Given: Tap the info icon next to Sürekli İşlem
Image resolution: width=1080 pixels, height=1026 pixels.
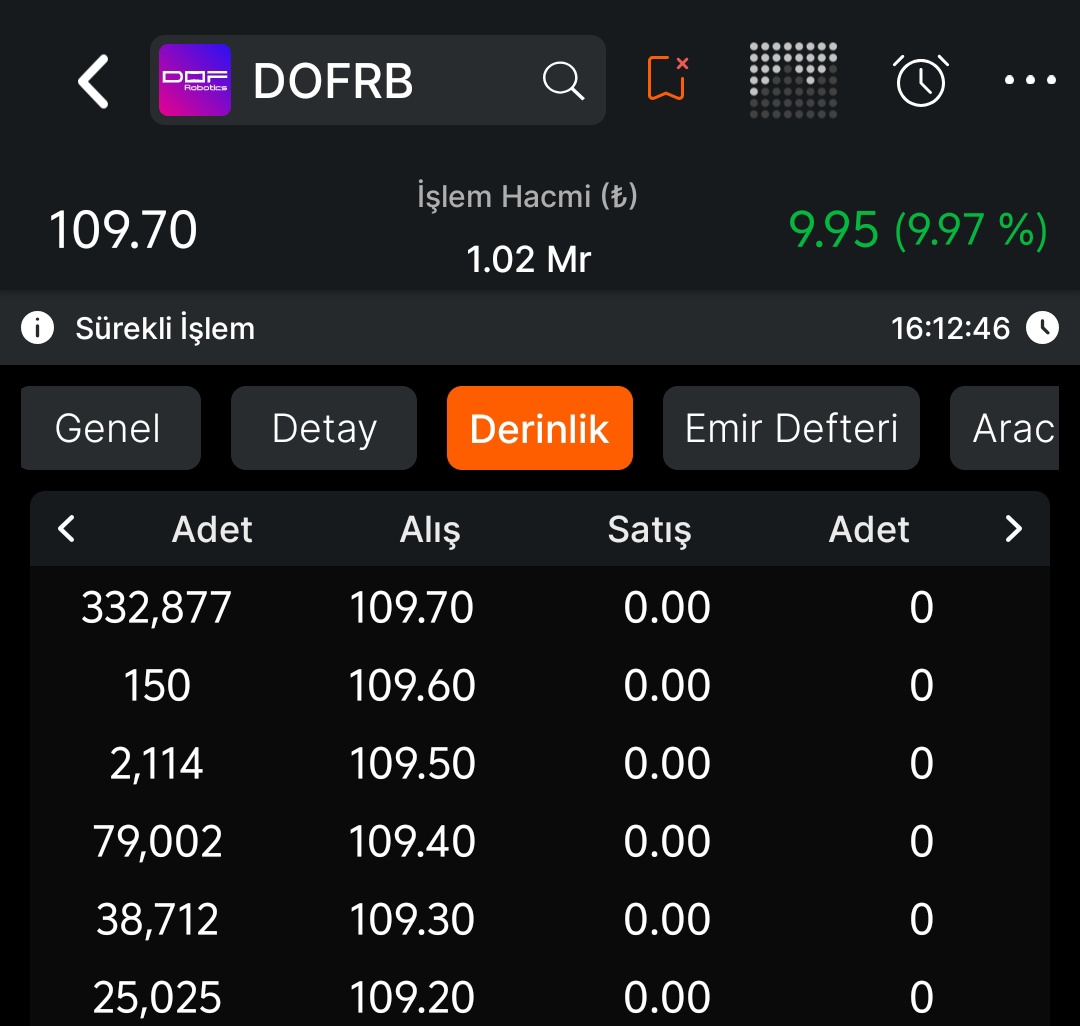Looking at the screenshot, I should [36, 327].
